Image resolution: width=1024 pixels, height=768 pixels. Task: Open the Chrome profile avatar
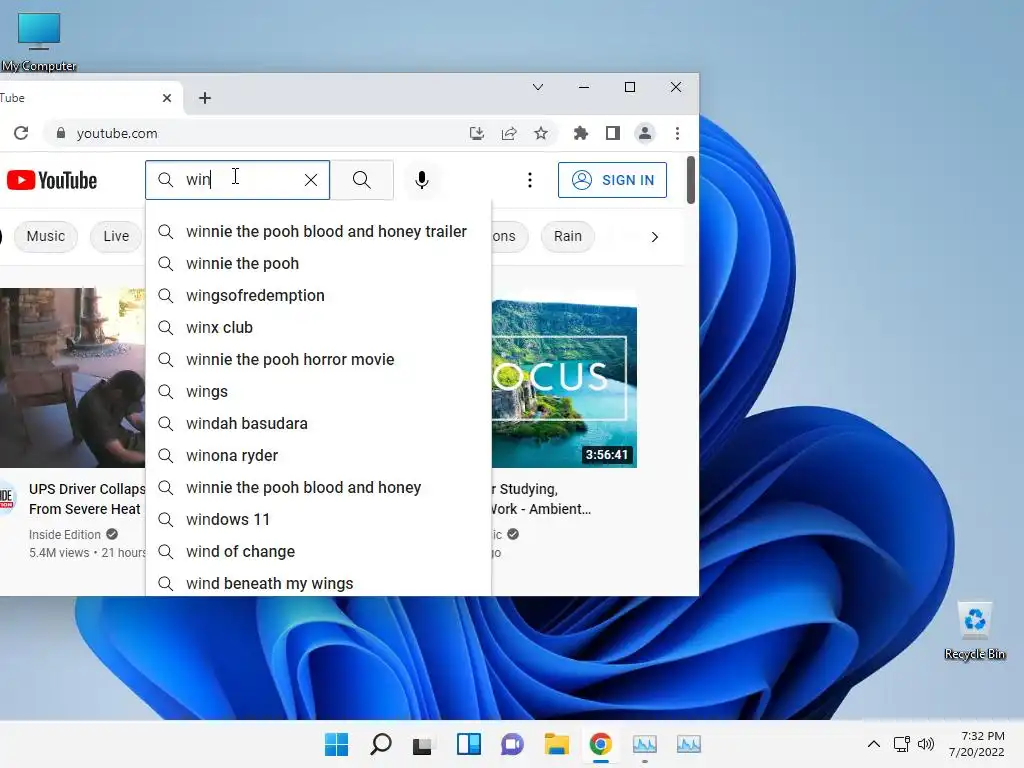[x=645, y=133]
